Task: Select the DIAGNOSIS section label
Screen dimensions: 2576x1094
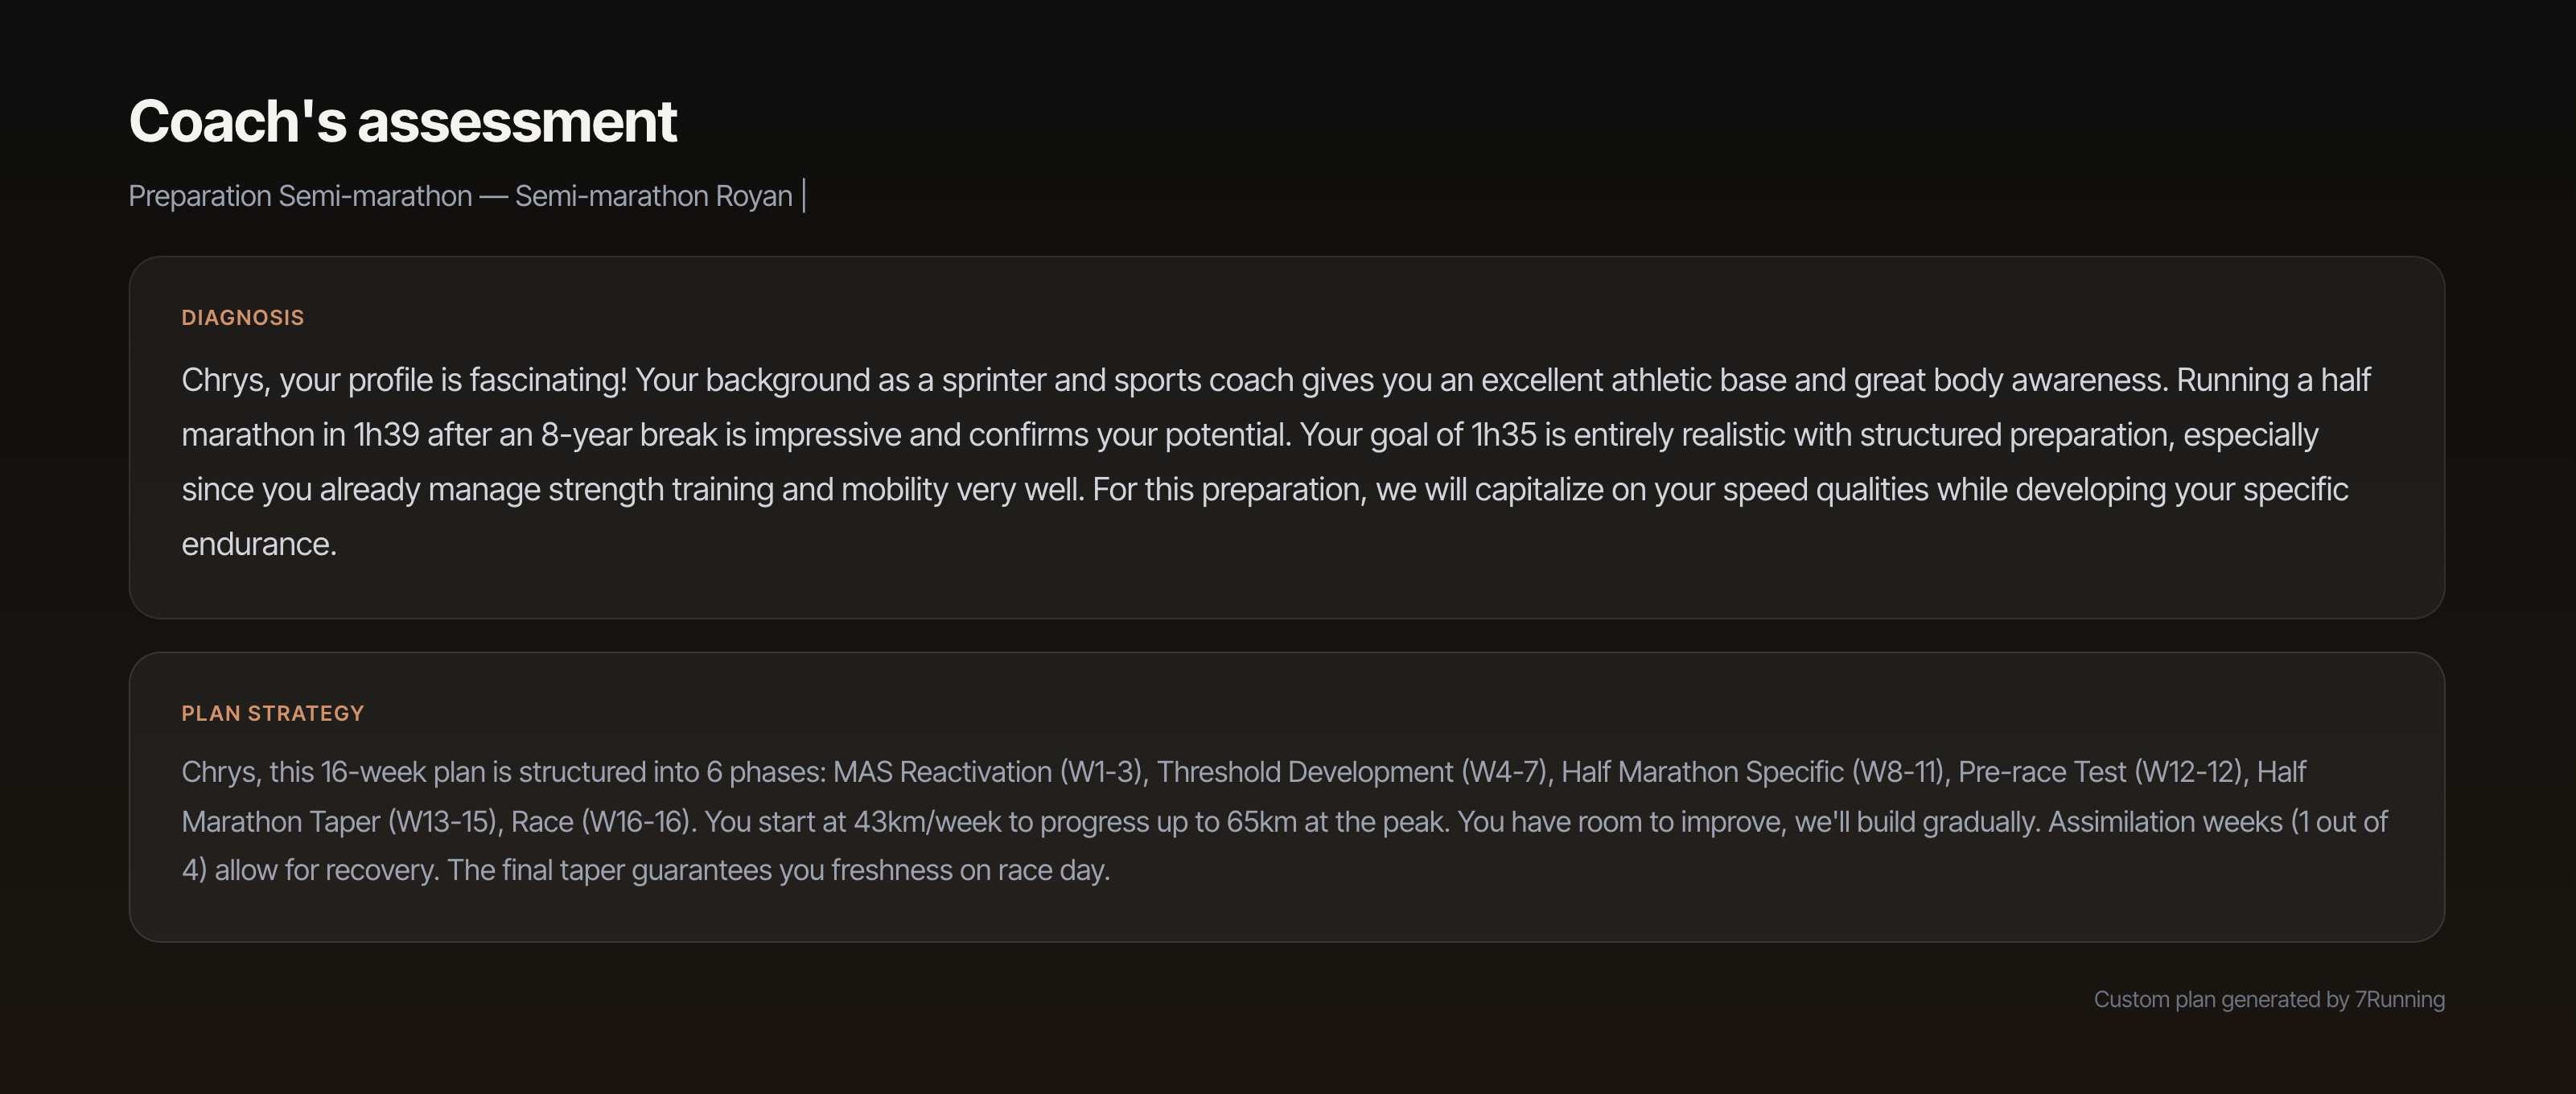Action: tap(242, 318)
